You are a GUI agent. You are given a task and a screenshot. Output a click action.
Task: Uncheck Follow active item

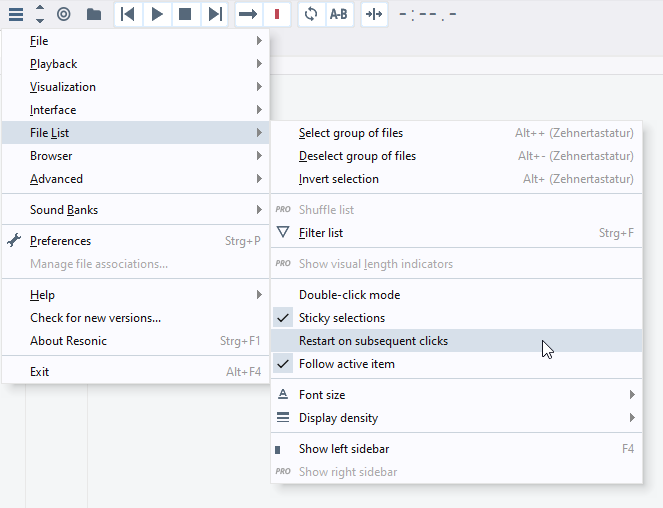point(347,364)
